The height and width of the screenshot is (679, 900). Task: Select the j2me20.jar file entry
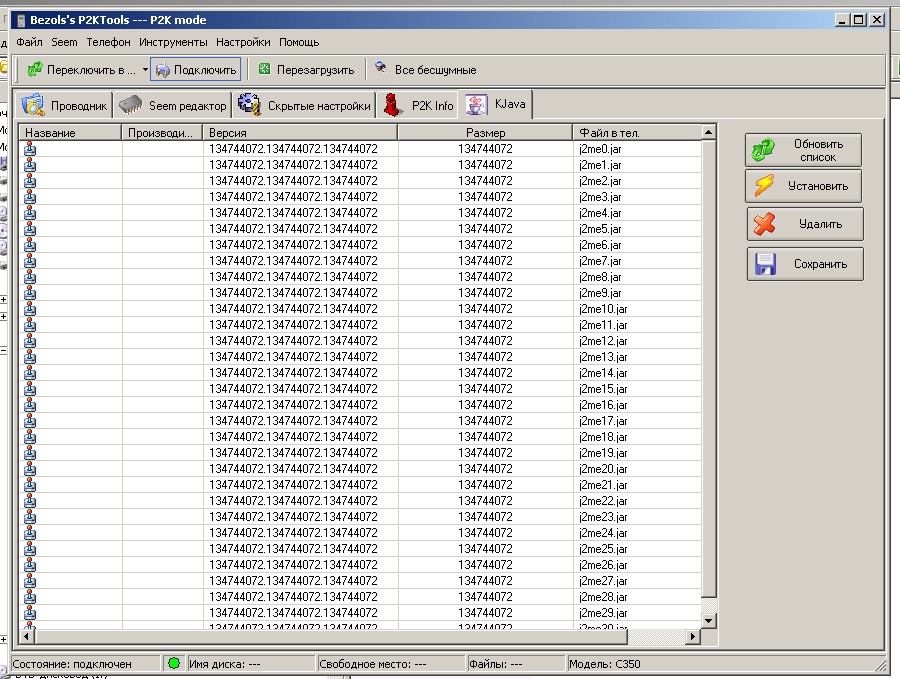603,468
